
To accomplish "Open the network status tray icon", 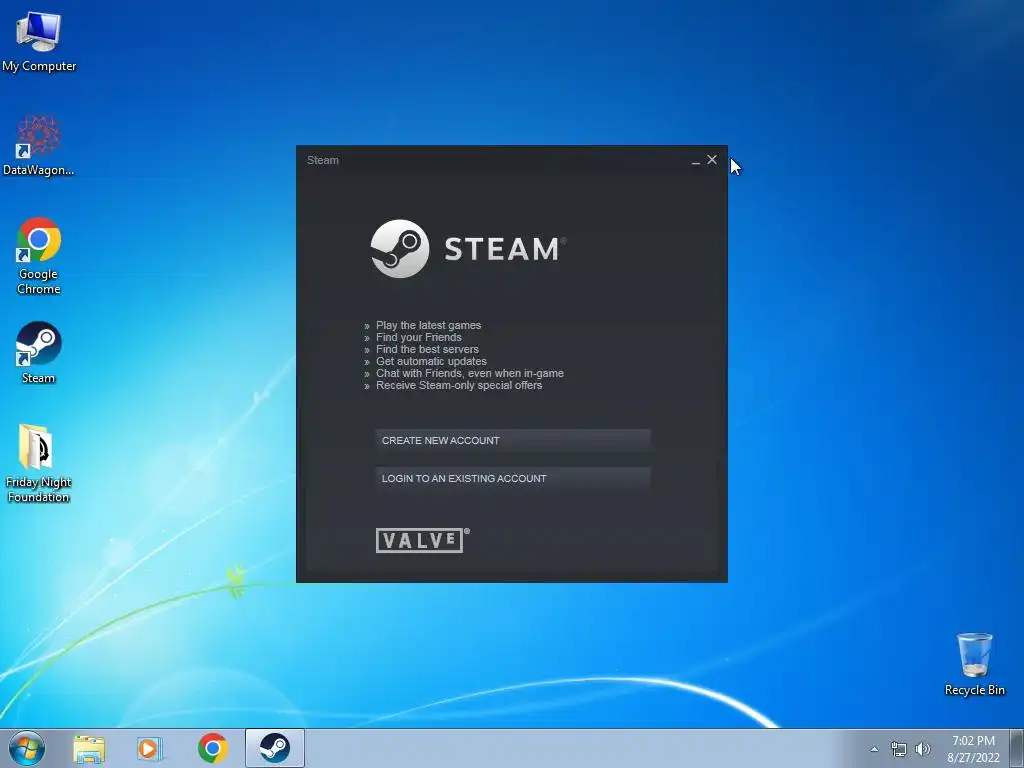I will pos(899,749).
